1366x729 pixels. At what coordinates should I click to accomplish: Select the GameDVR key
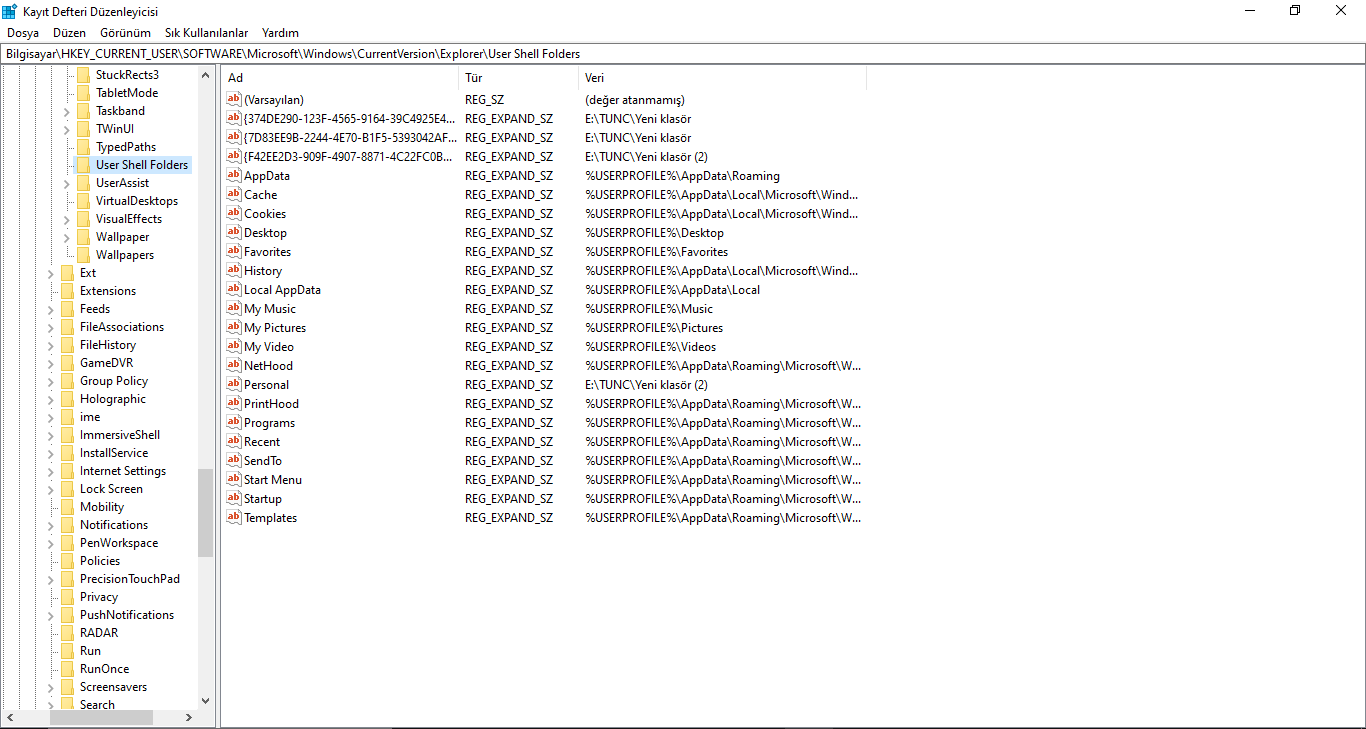click(106, 363)
